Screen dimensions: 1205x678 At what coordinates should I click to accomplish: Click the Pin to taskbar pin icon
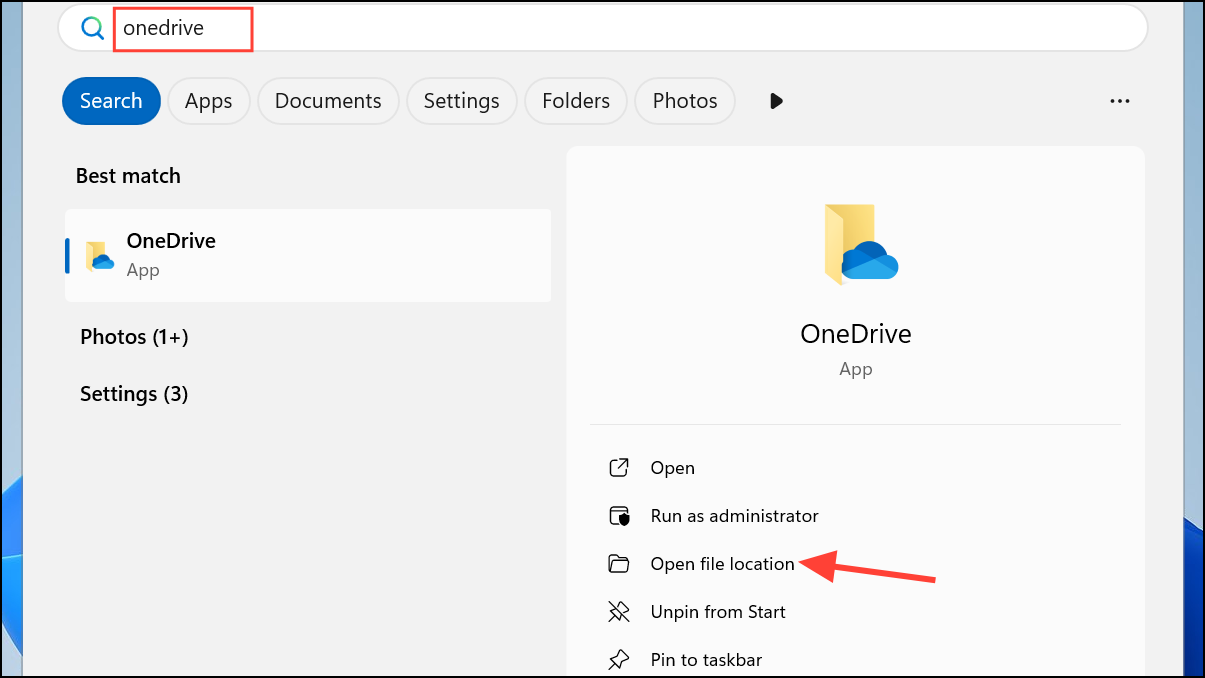click(x=621, y=659)
